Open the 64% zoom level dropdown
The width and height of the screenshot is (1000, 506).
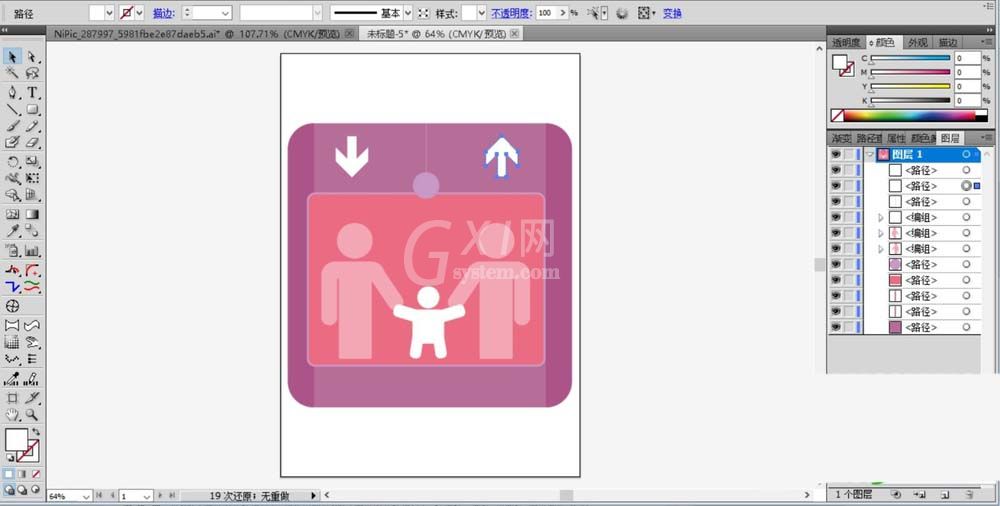[86, 496]
